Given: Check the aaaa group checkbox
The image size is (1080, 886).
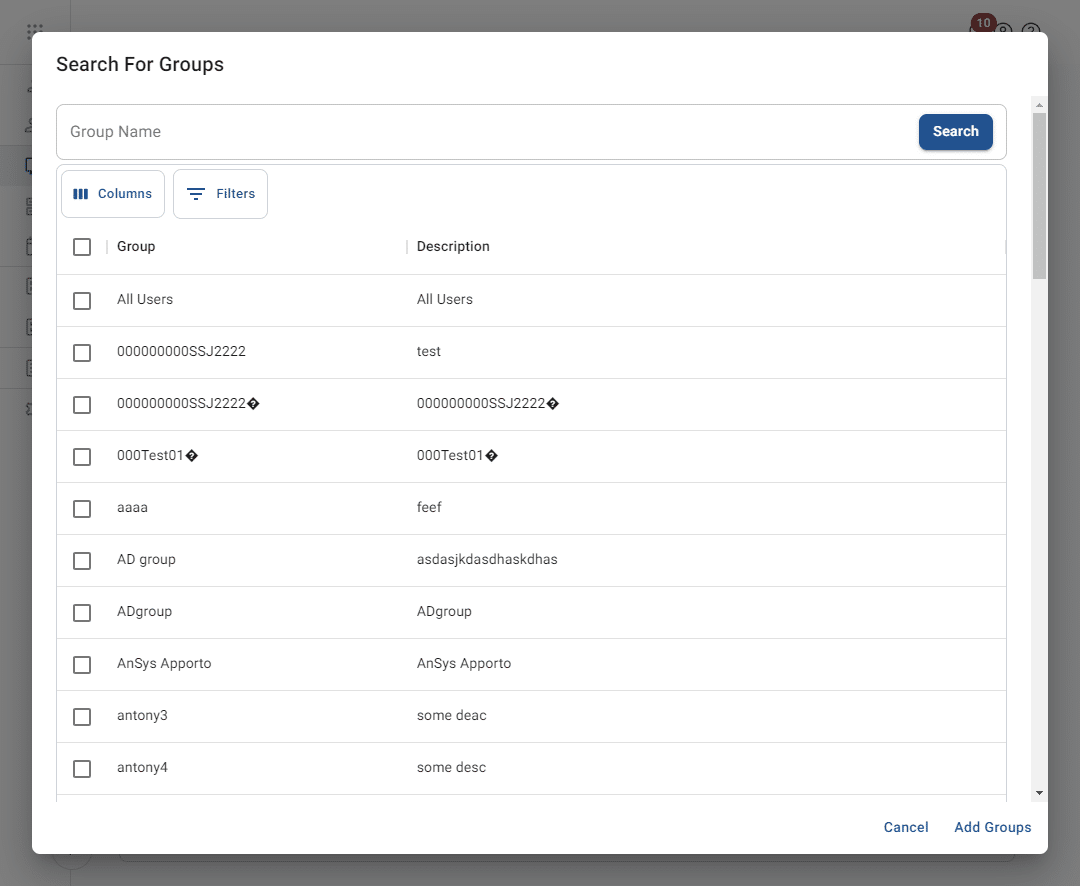Looking at the screenshot, I should (82, 508).
